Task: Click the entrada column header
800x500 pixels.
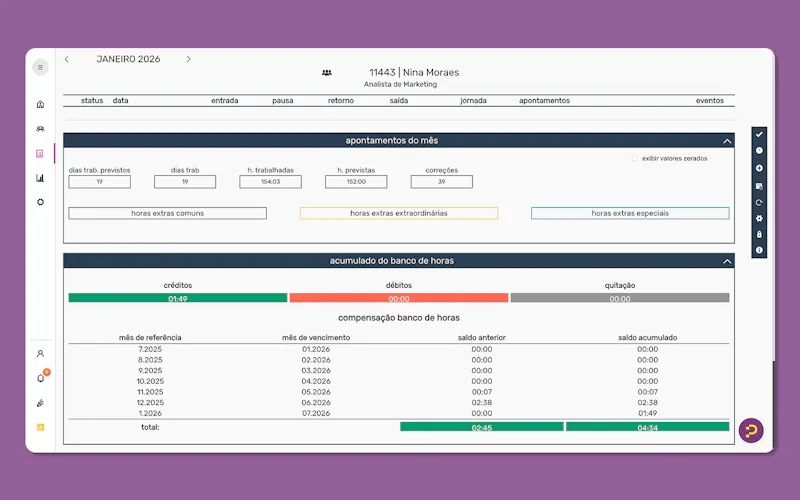Action: coord(224,101)
